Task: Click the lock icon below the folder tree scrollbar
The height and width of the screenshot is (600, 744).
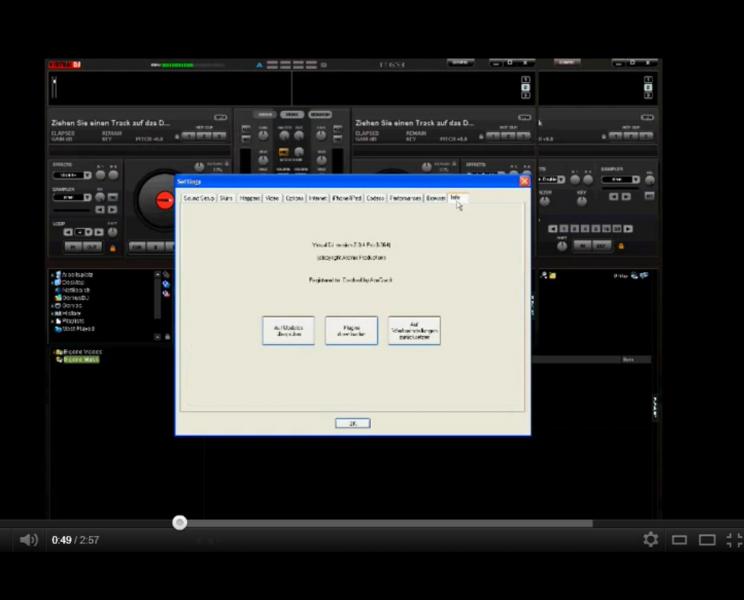Action: (x=167, y=337)
